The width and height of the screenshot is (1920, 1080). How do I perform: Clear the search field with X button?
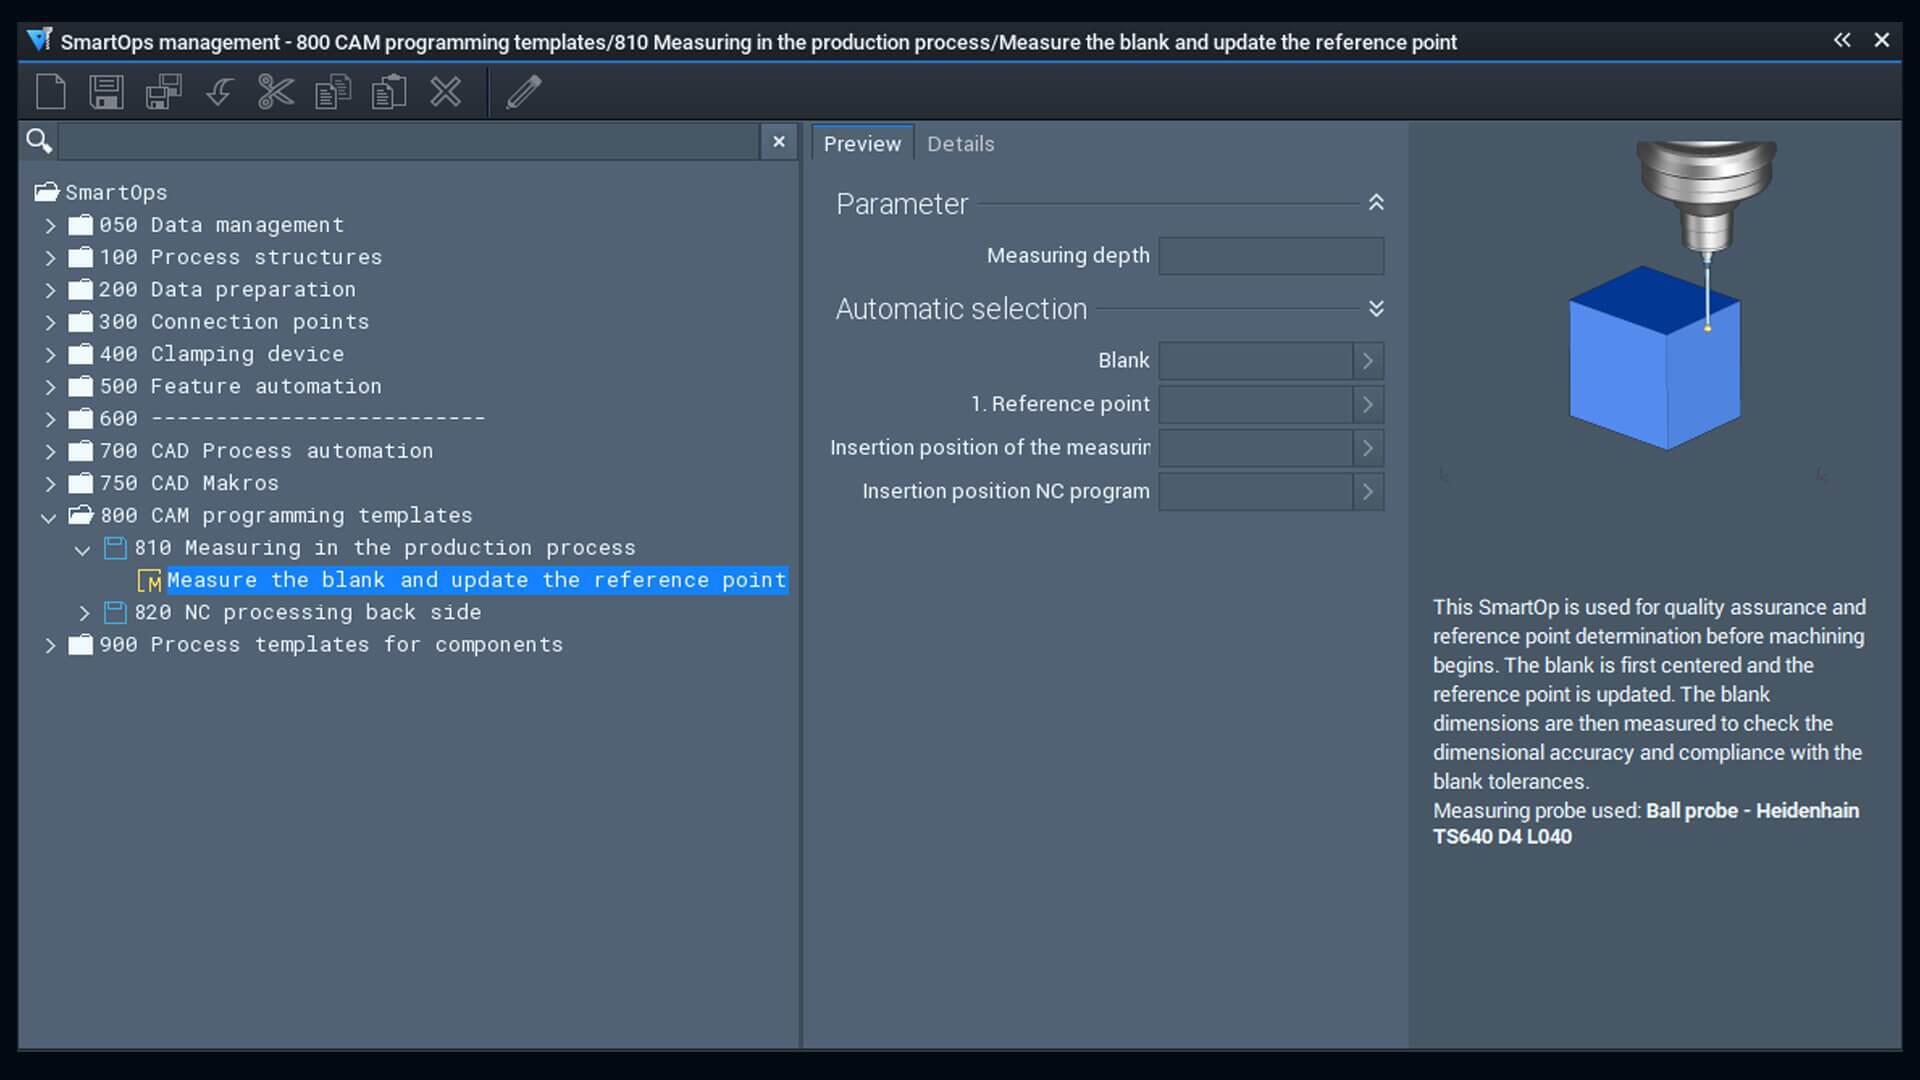click(x=779, y=142)
